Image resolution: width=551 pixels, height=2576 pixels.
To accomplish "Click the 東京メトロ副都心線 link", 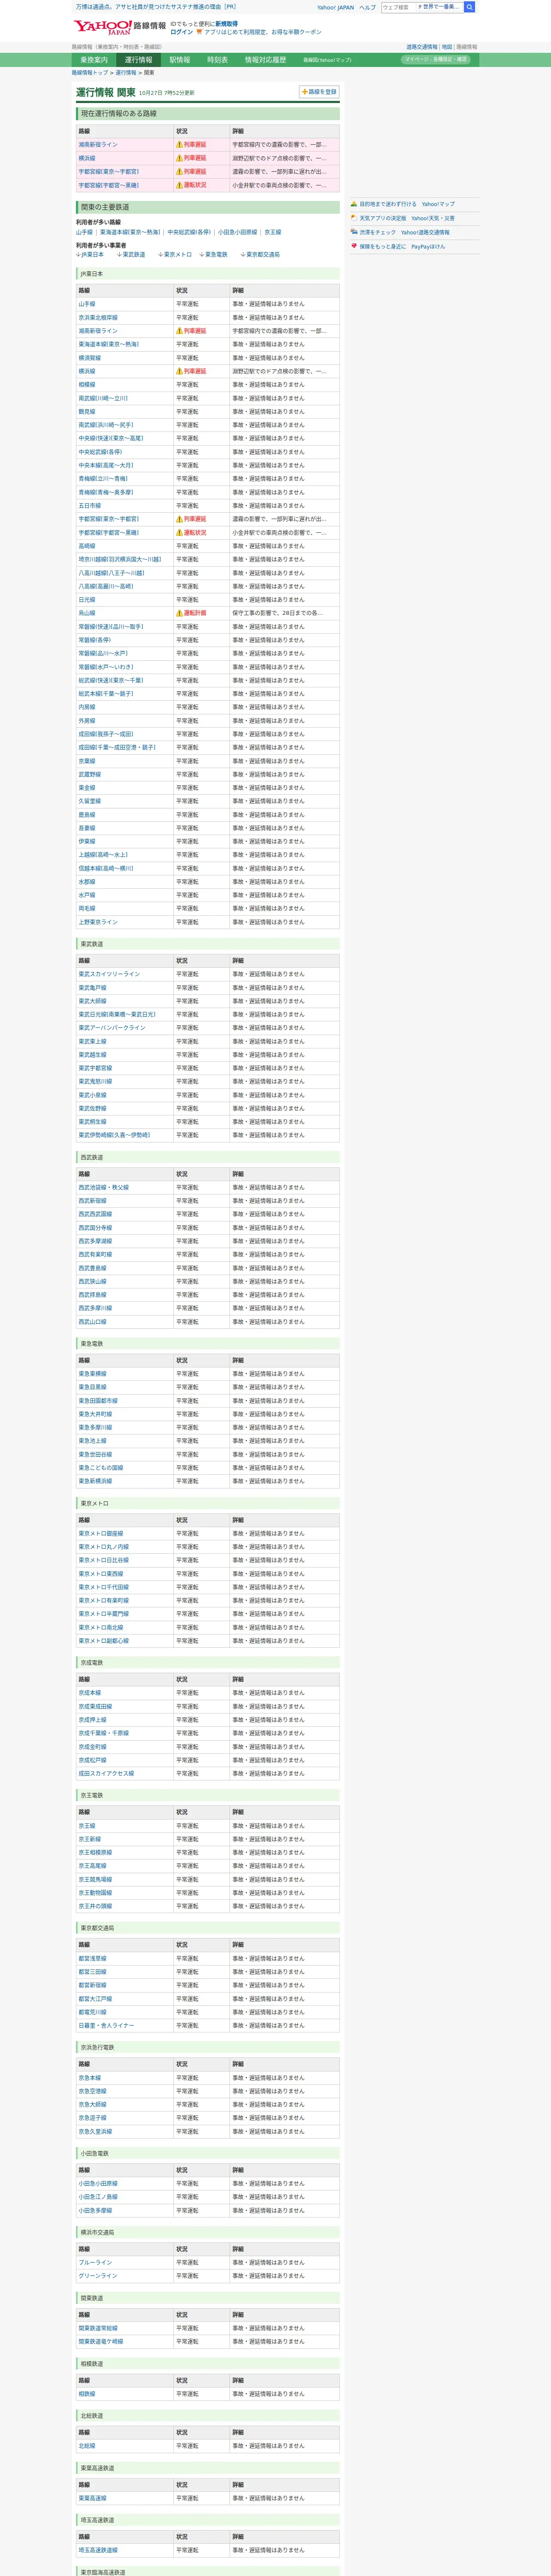I will (104, 1641).
